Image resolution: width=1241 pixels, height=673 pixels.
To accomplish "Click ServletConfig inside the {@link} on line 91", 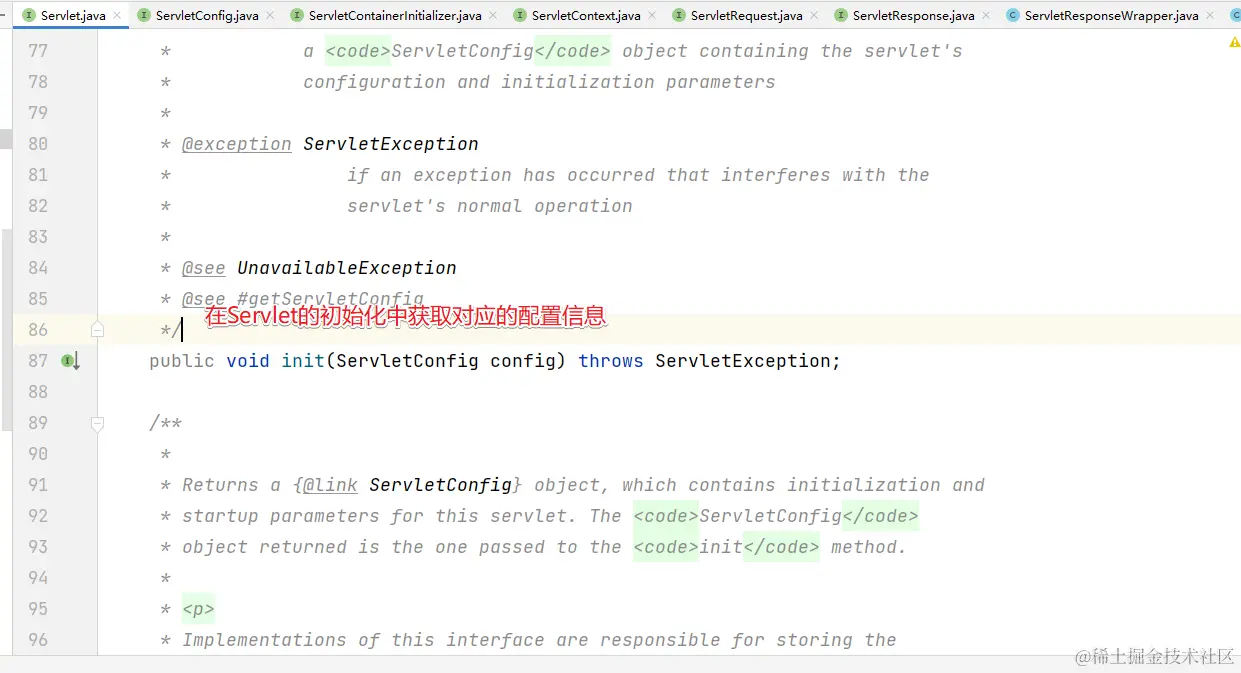I will (441, 485).
